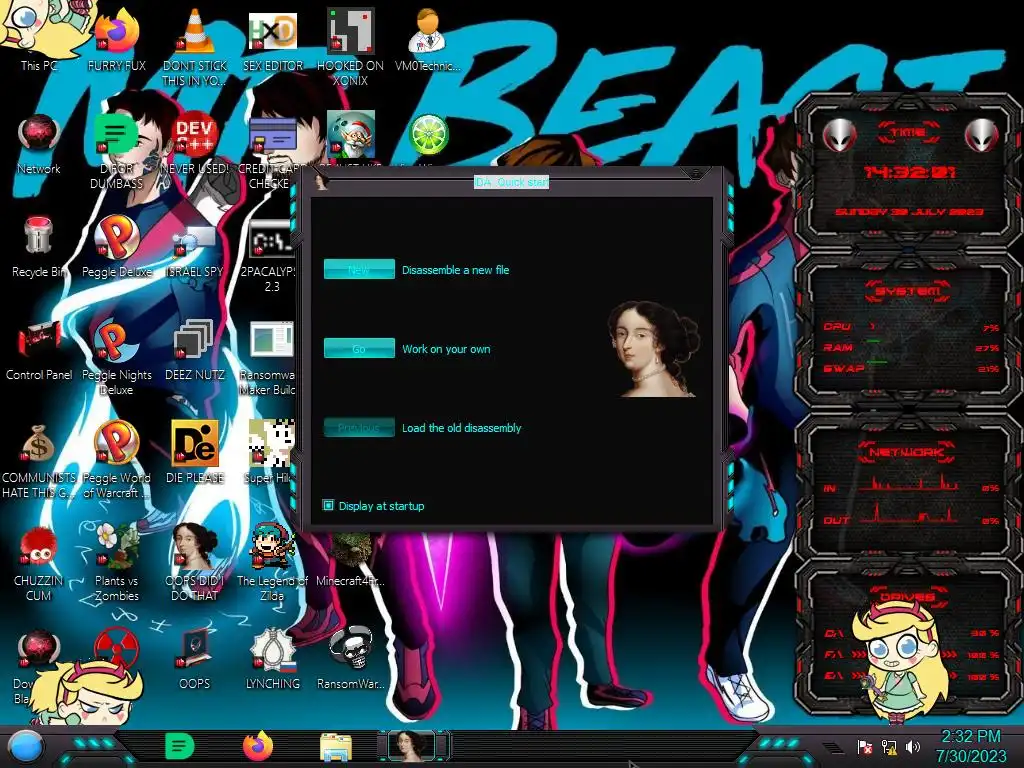
Task: Select the COMMUNISTS HATE THIS money bag shortcut
Action: (x=39, y=460)
